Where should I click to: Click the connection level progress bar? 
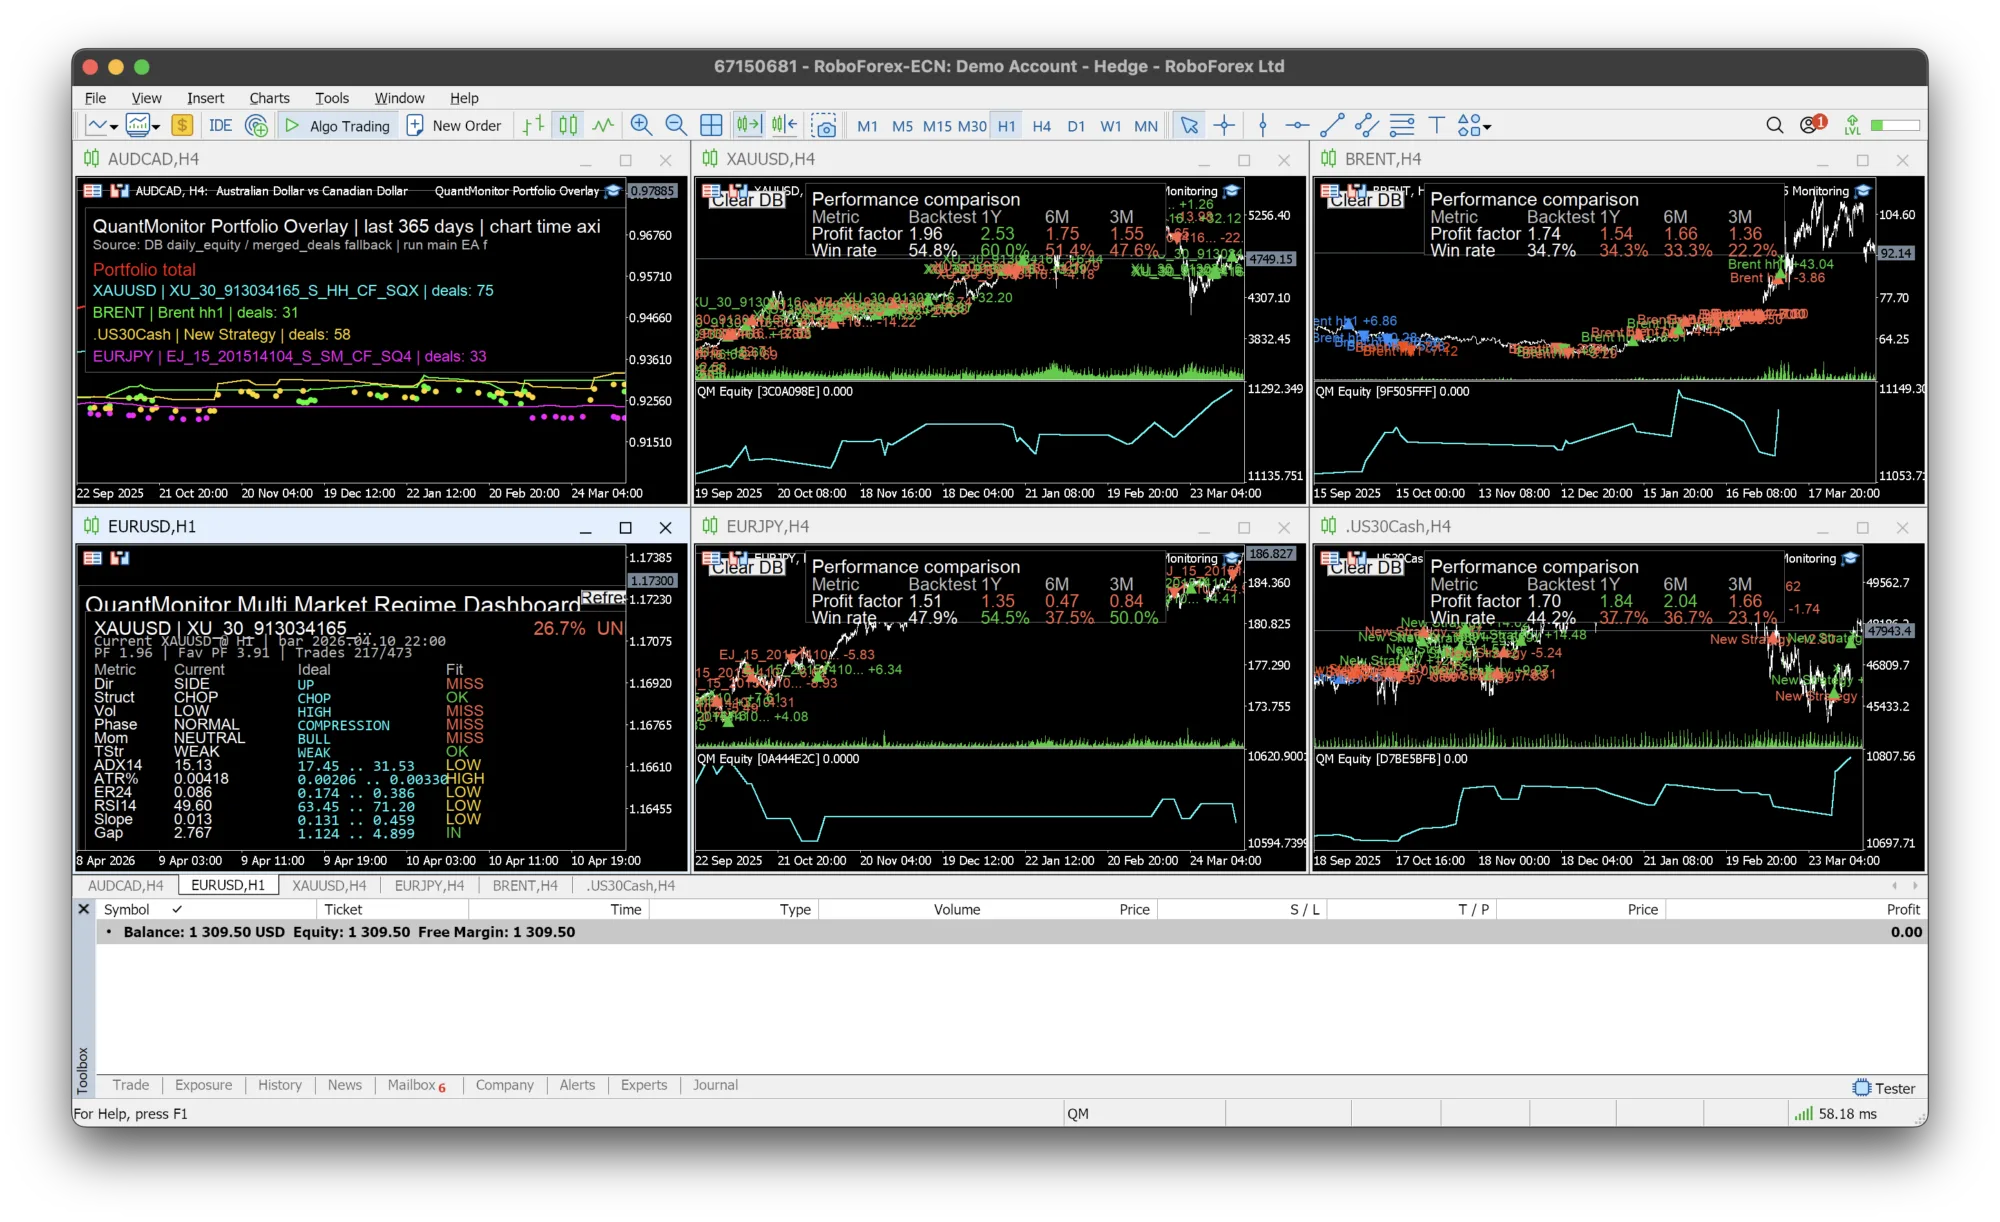click(1895, 125)
